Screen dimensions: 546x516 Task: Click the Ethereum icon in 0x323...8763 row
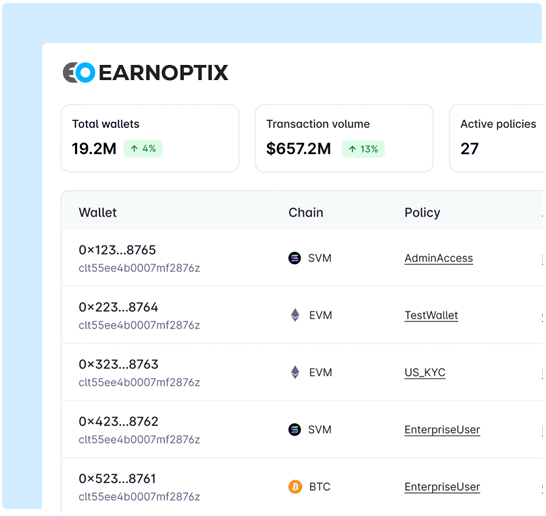[x=295, y=372]
